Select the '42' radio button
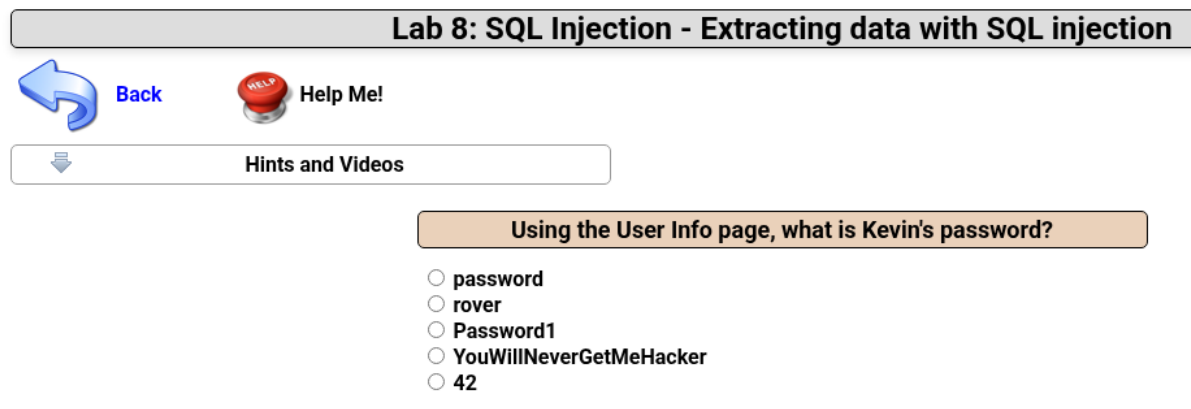The height and width of the screenshot is (409, 1191). point(435,382)
